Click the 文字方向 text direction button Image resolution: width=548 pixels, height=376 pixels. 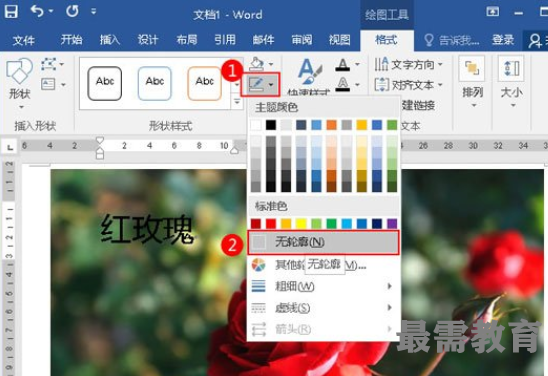click(409, 64)
